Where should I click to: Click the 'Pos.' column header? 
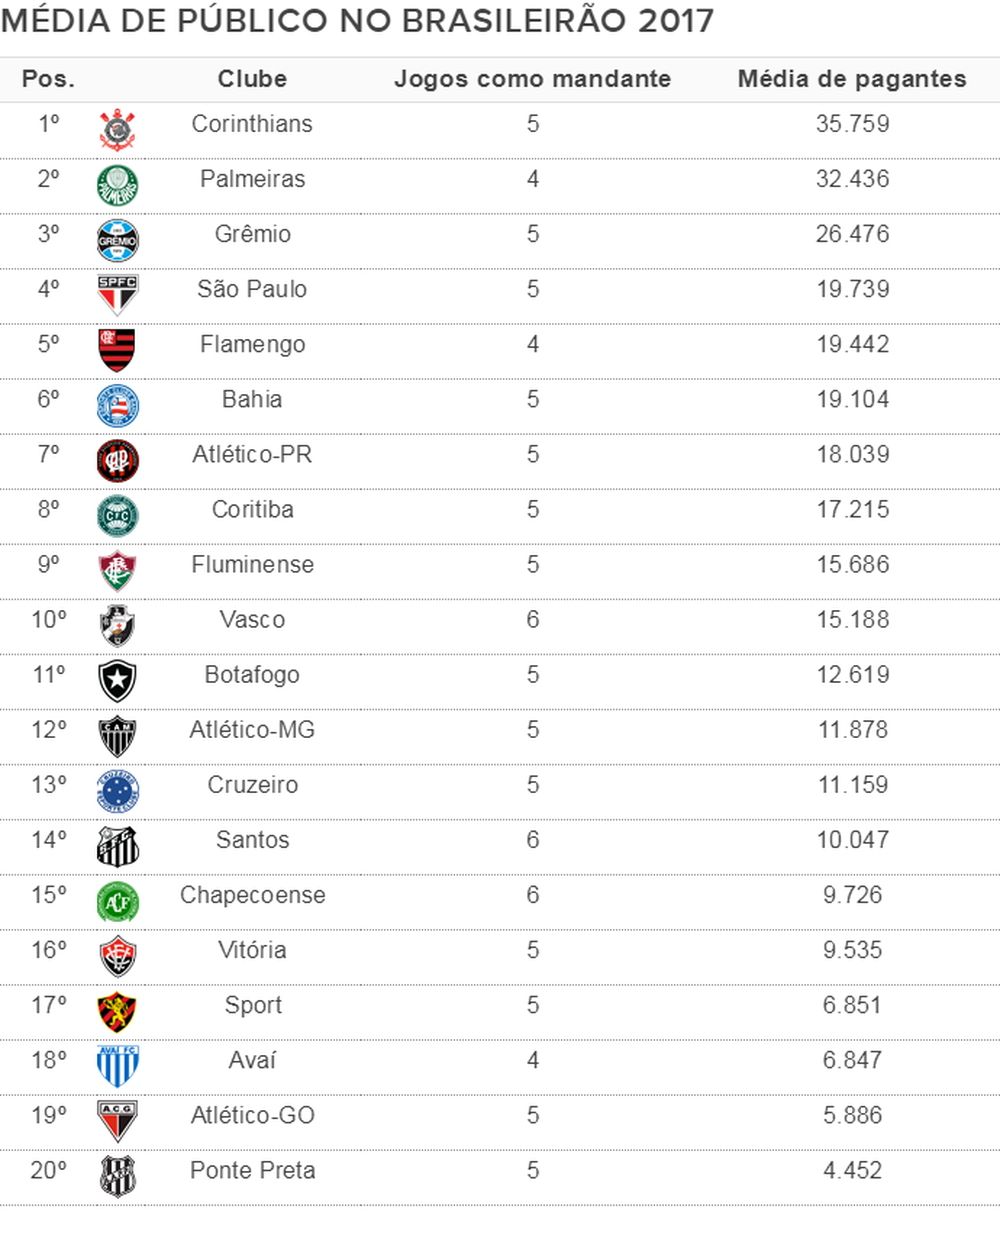(x=48, y=79)
